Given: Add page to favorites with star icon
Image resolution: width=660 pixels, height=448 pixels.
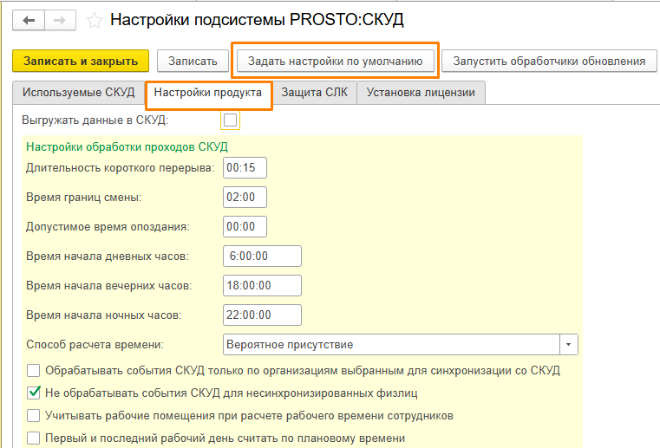Looking at the screenshot, I should coord(94,20).
